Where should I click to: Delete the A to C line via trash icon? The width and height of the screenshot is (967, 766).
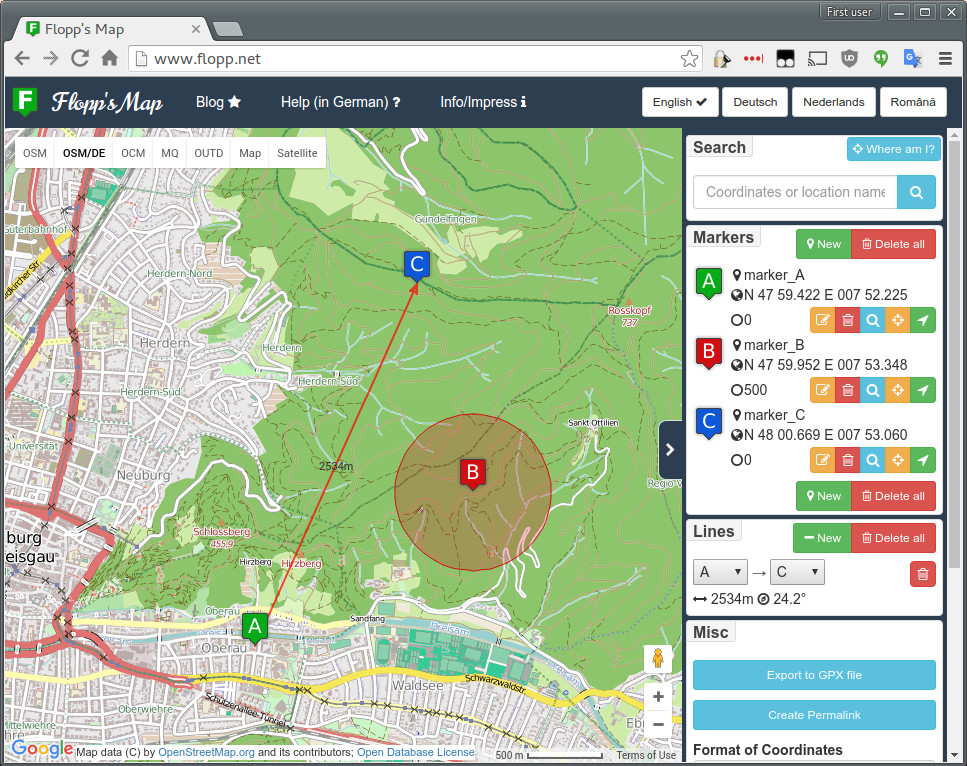pyautogui.click(x=922, y=574)
